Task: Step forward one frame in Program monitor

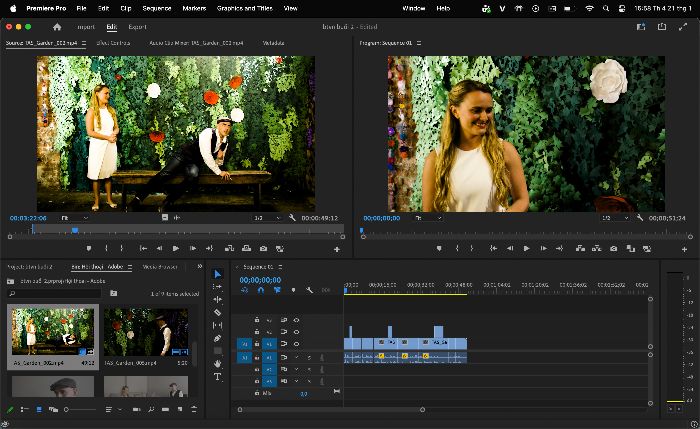Action: (543, 249)
